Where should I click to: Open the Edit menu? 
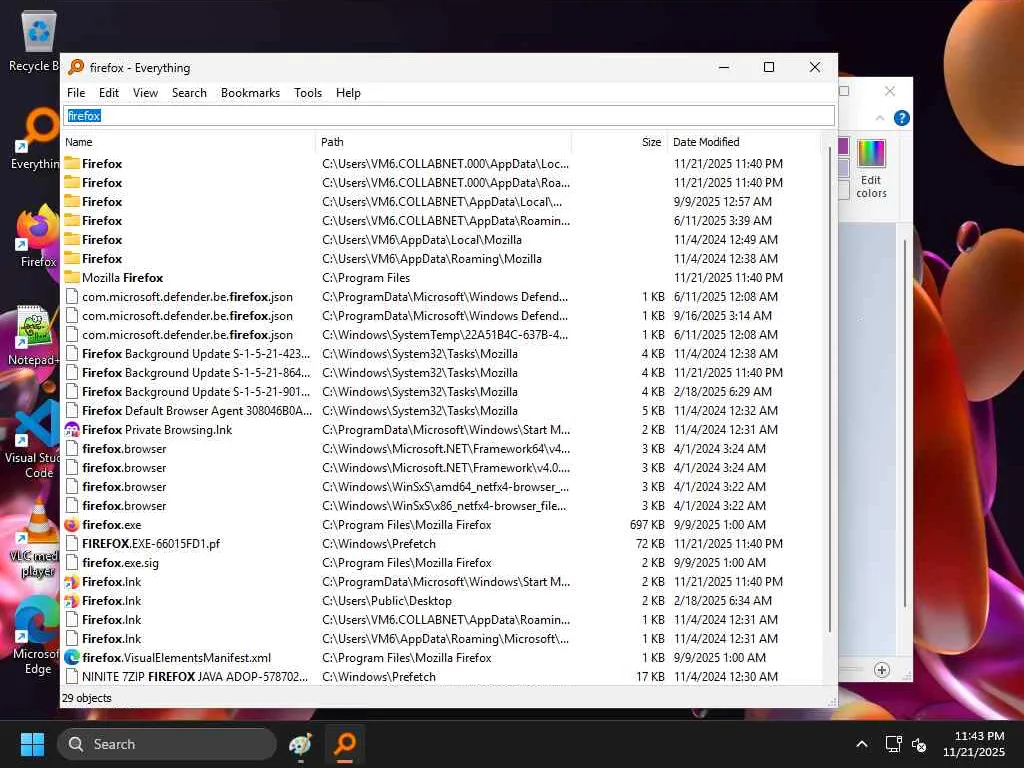108,93
